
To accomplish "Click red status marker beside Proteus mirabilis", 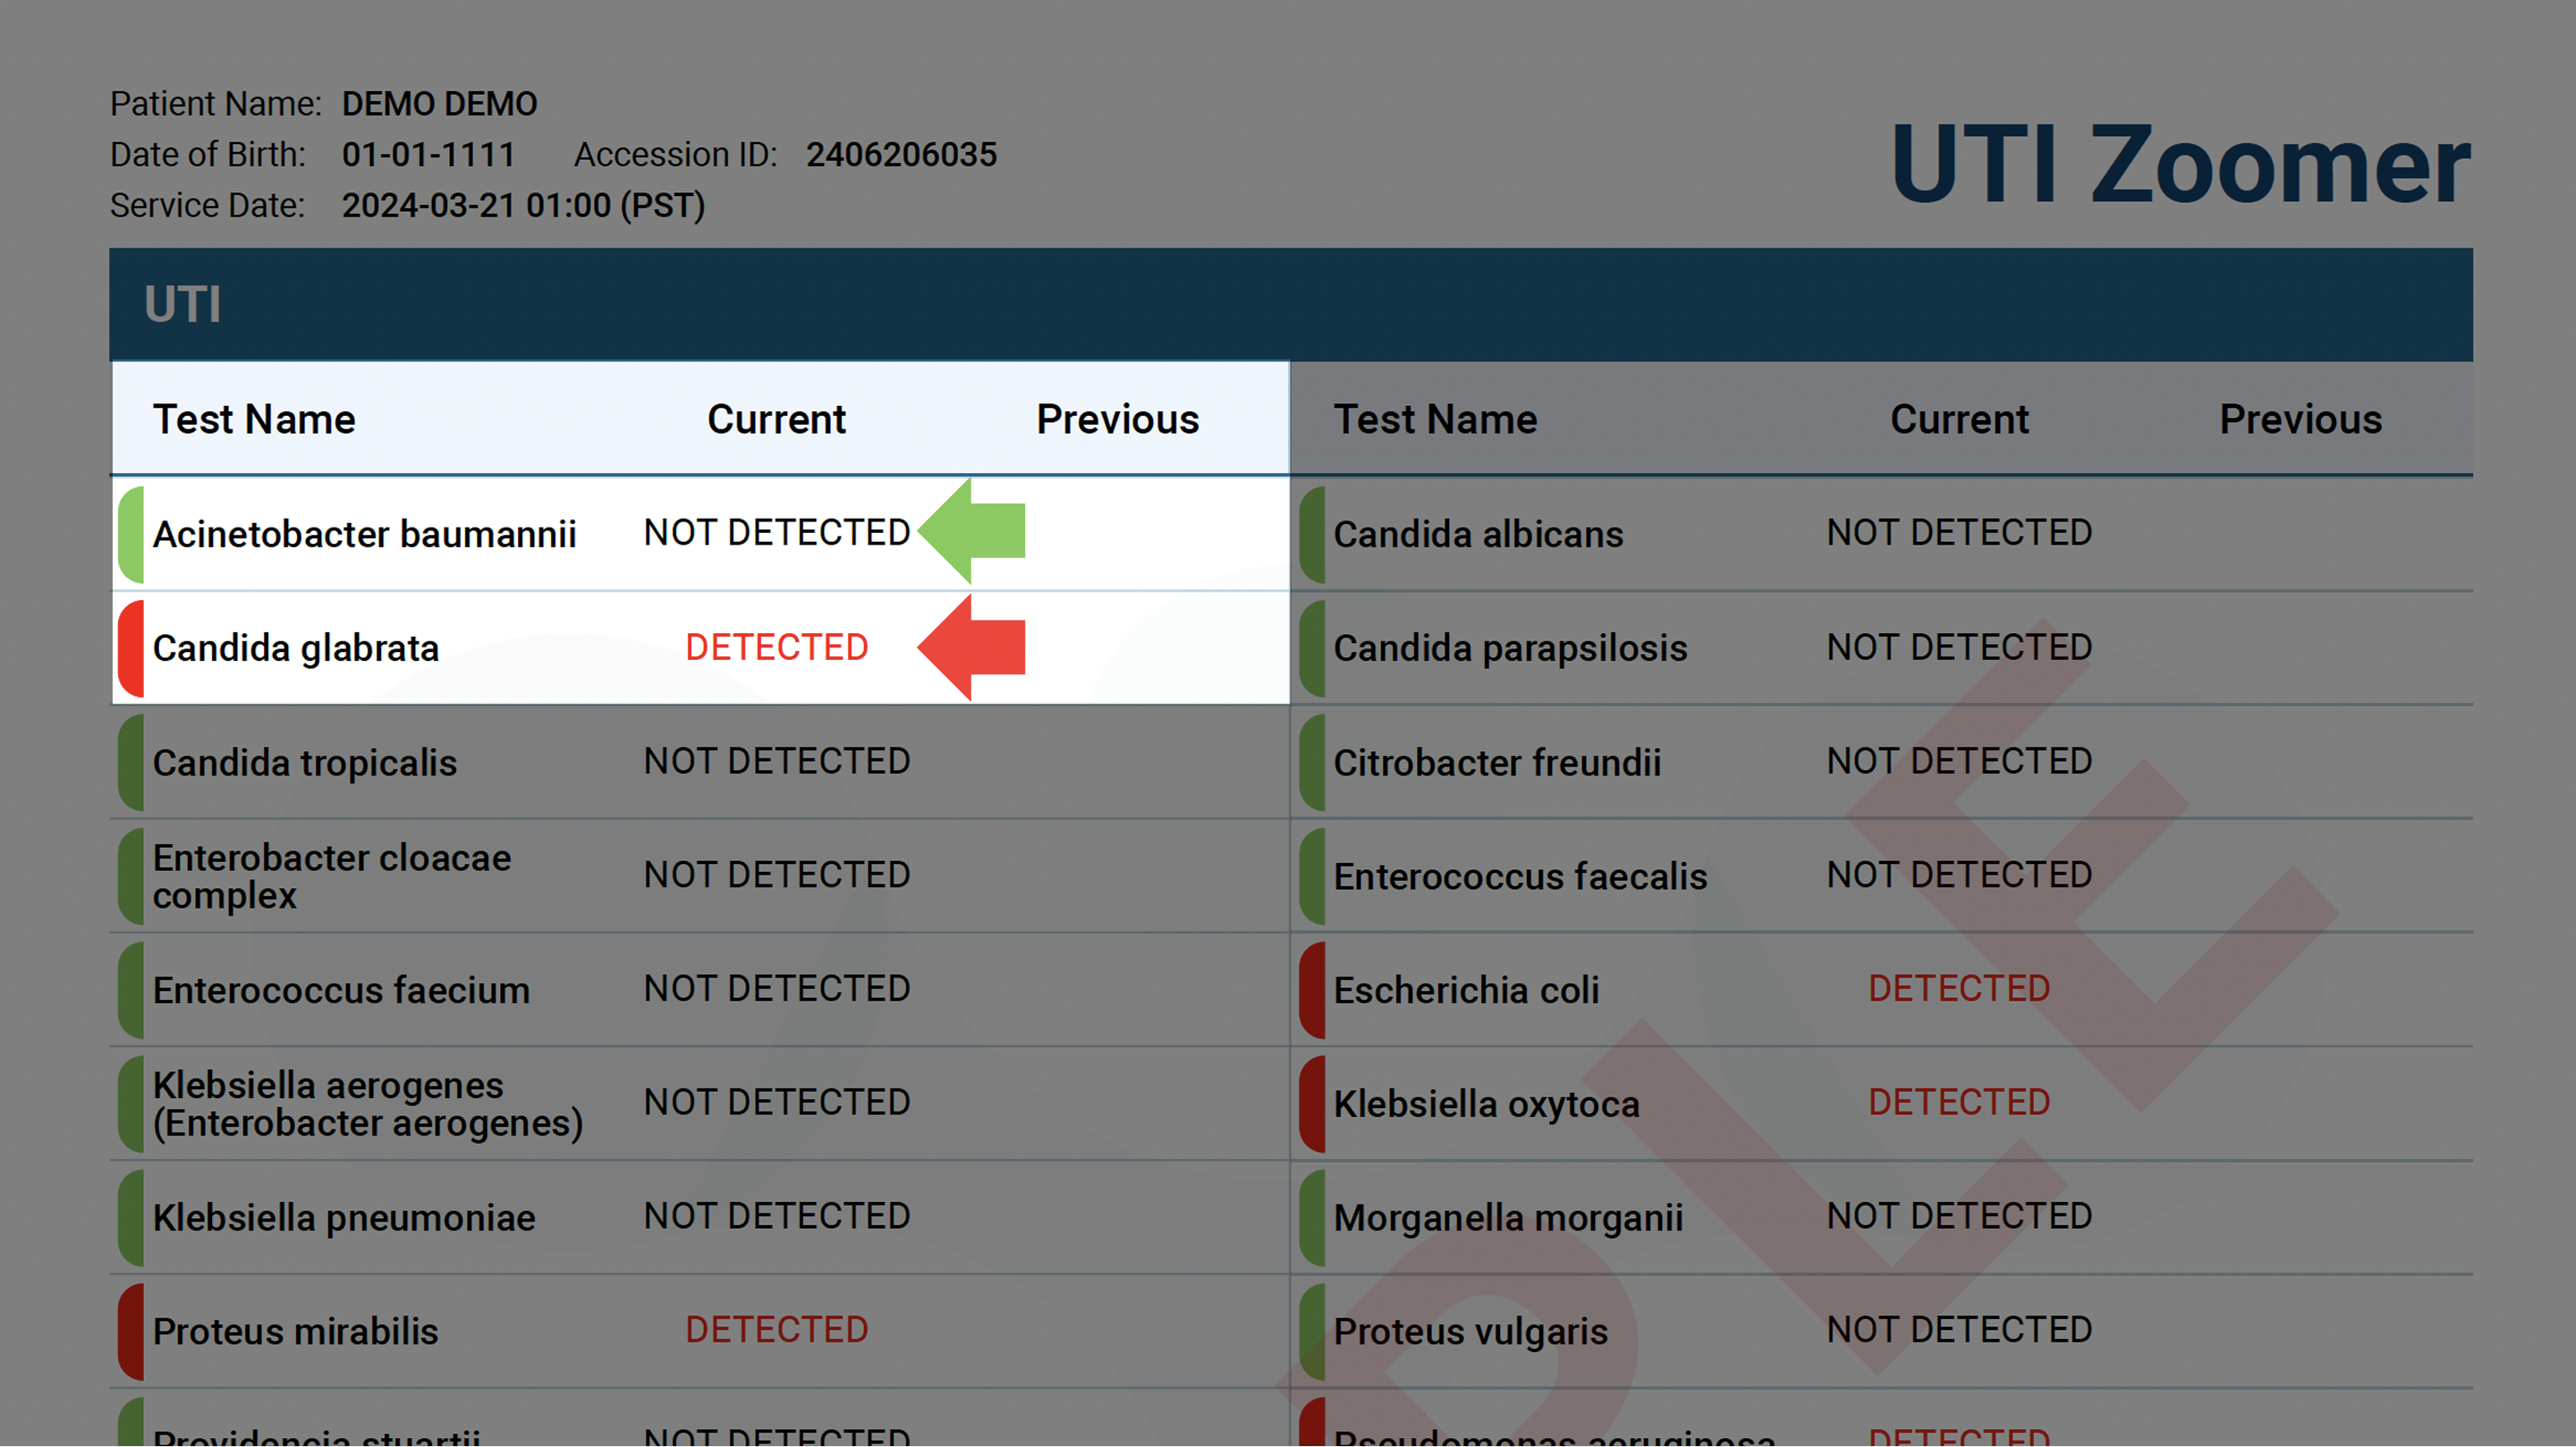I will coord(131,1331).
